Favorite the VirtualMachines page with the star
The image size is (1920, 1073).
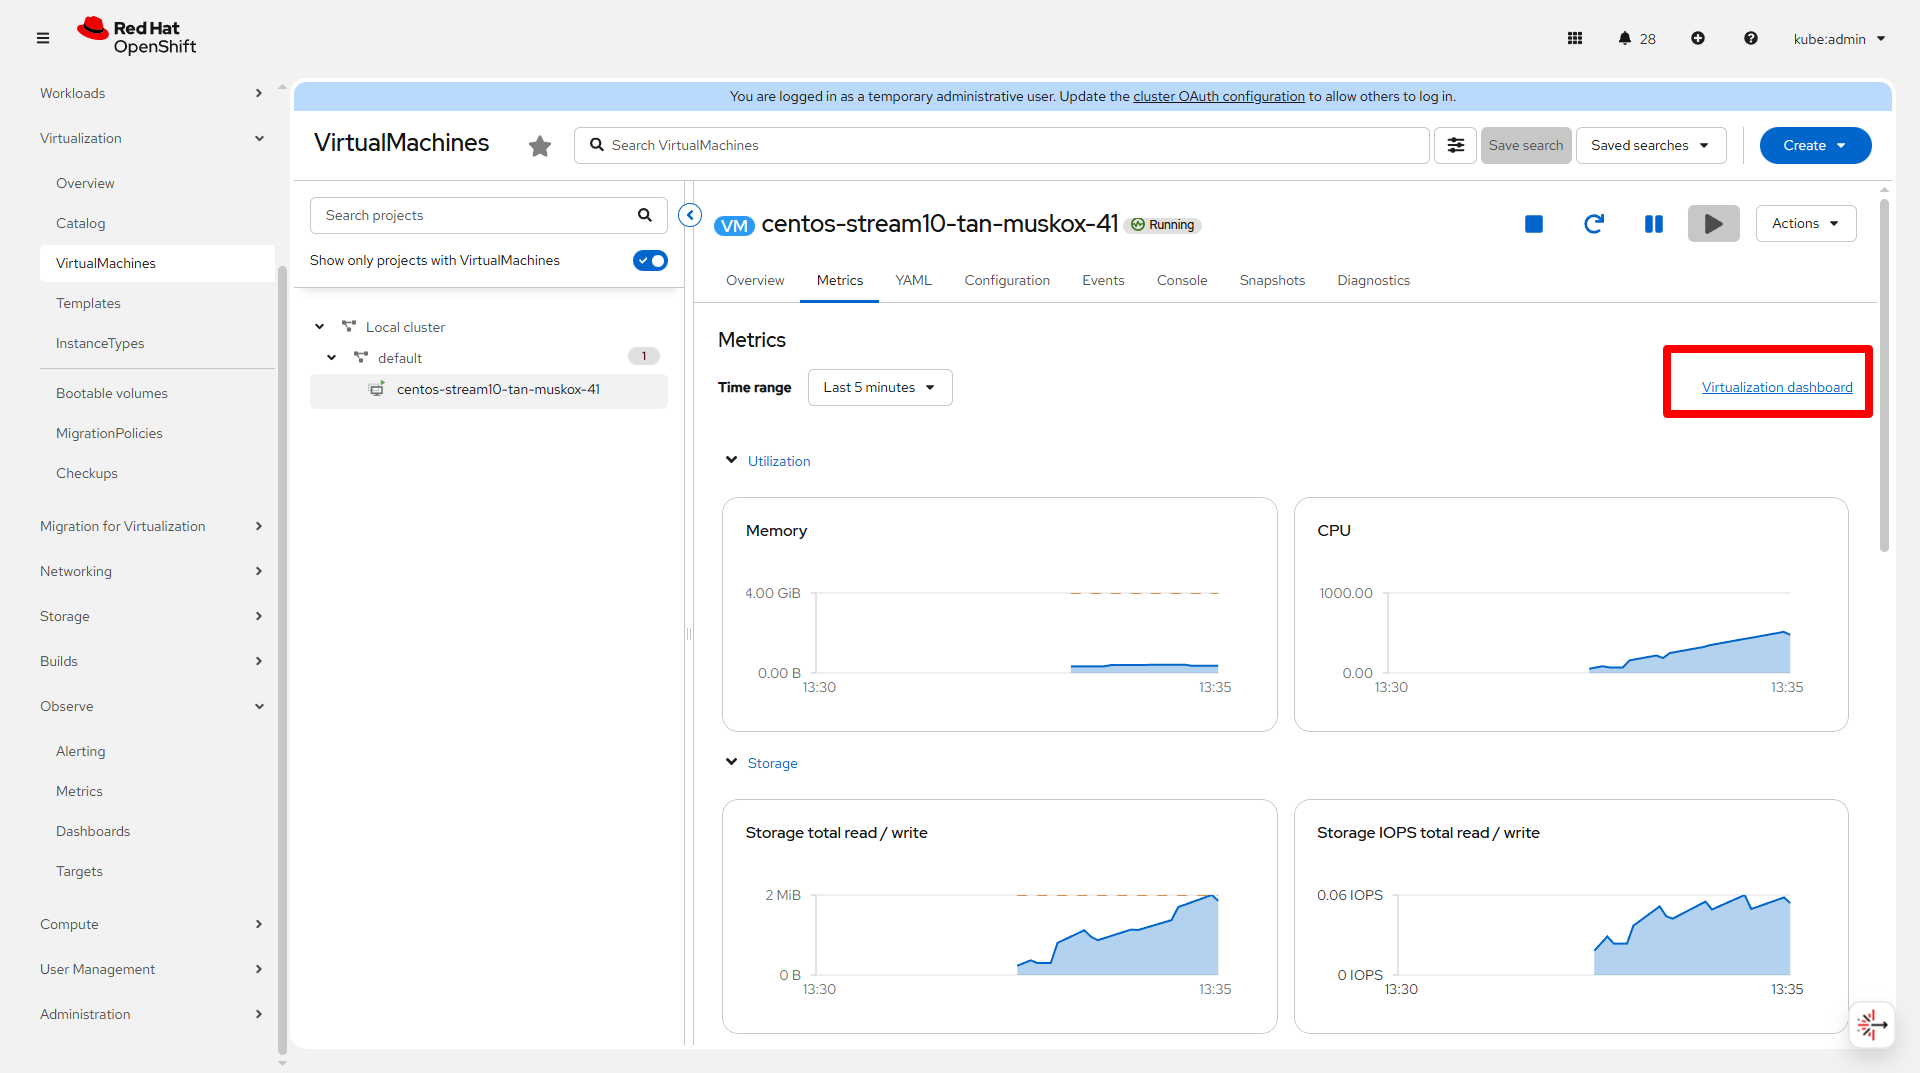[x=540, y=146]
